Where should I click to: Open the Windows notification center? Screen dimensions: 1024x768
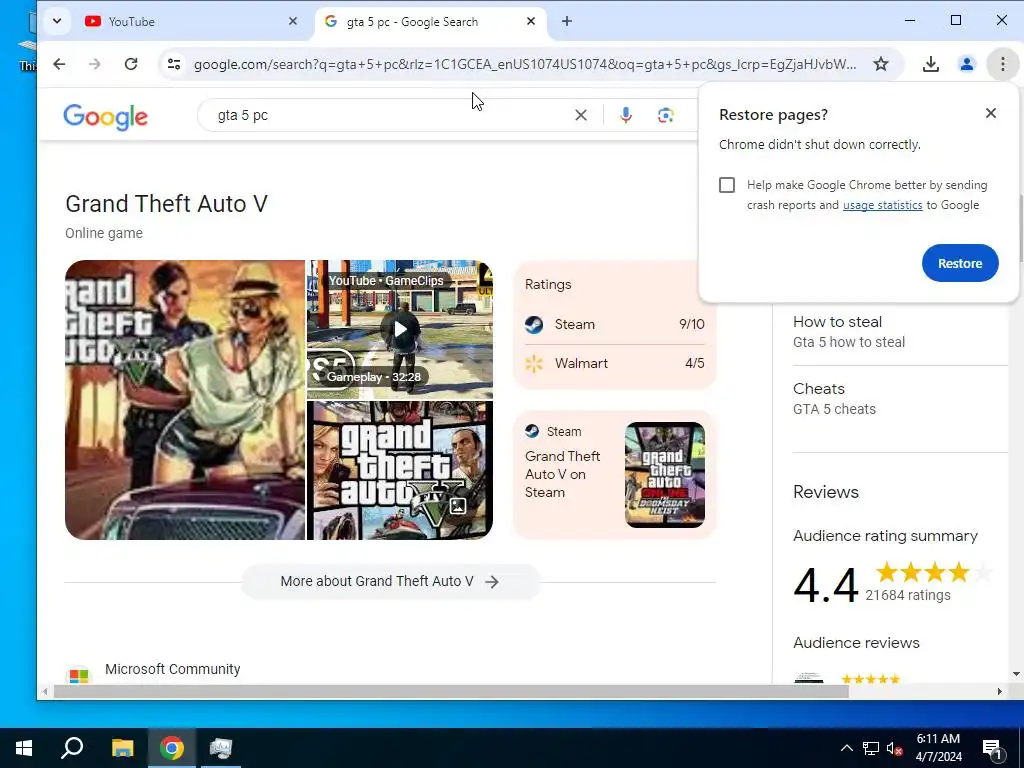point(992,748)
